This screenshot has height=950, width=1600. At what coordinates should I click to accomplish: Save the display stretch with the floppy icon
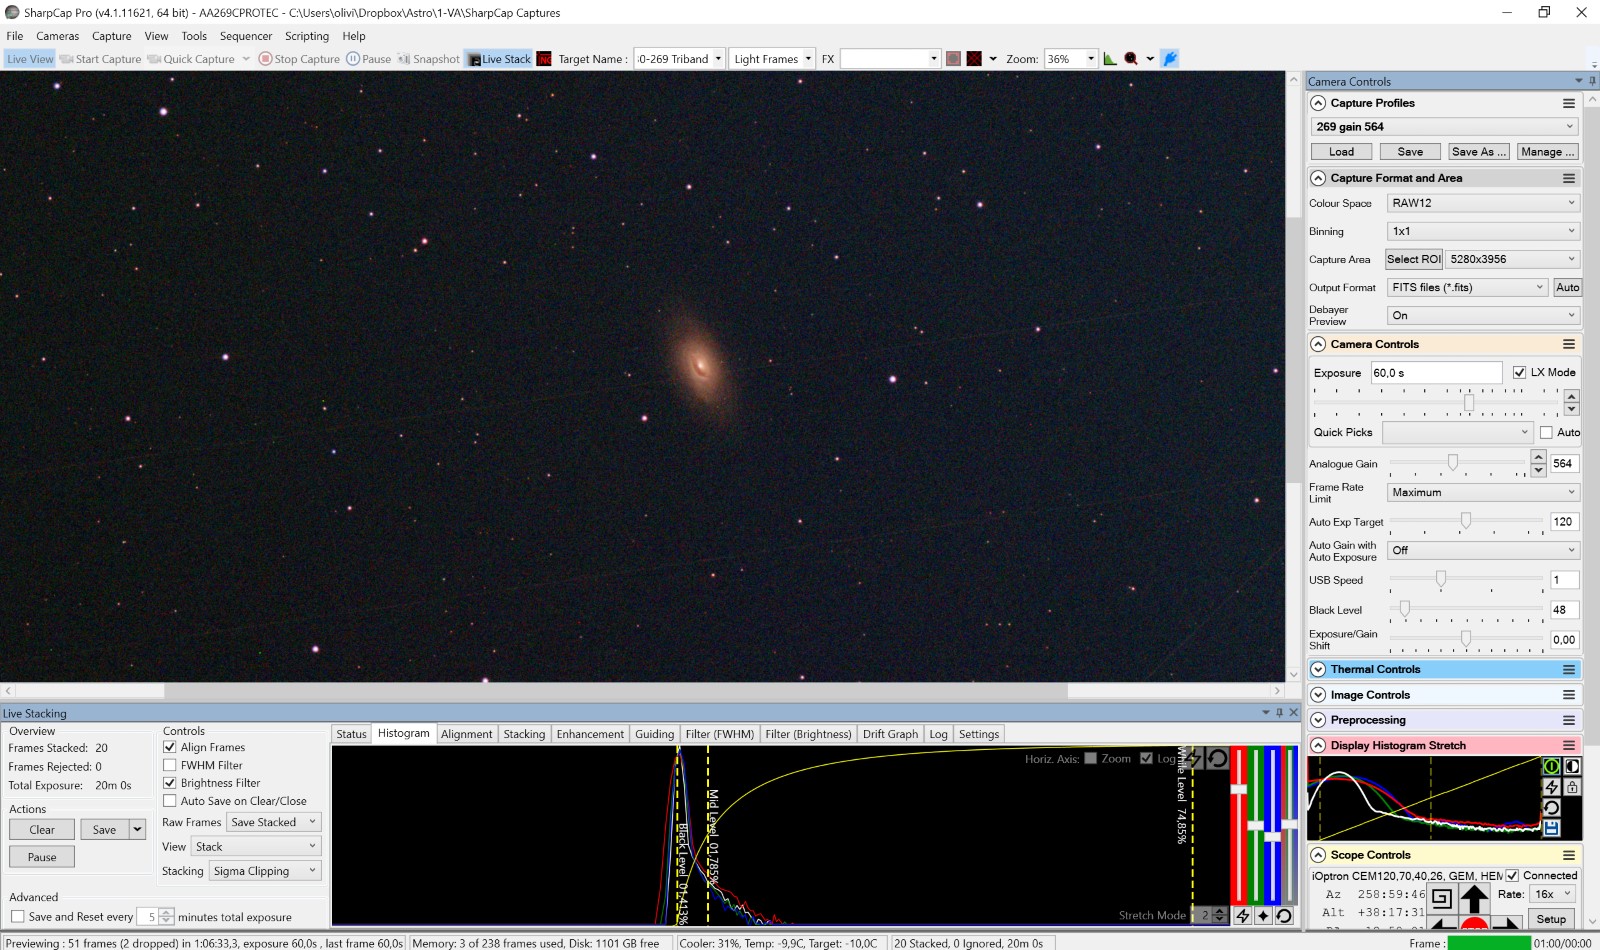point(1551,828)
